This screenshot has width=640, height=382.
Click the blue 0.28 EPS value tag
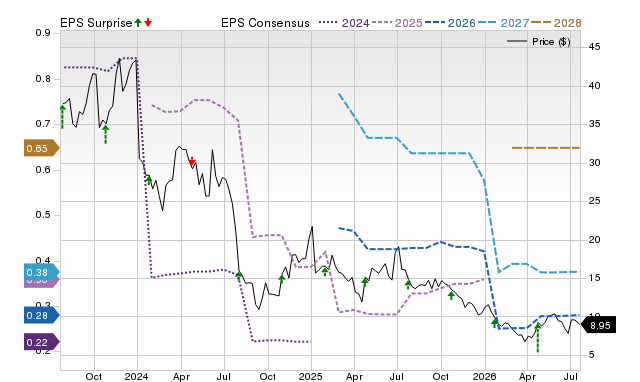pyautogui.click(x=42, y=315)
